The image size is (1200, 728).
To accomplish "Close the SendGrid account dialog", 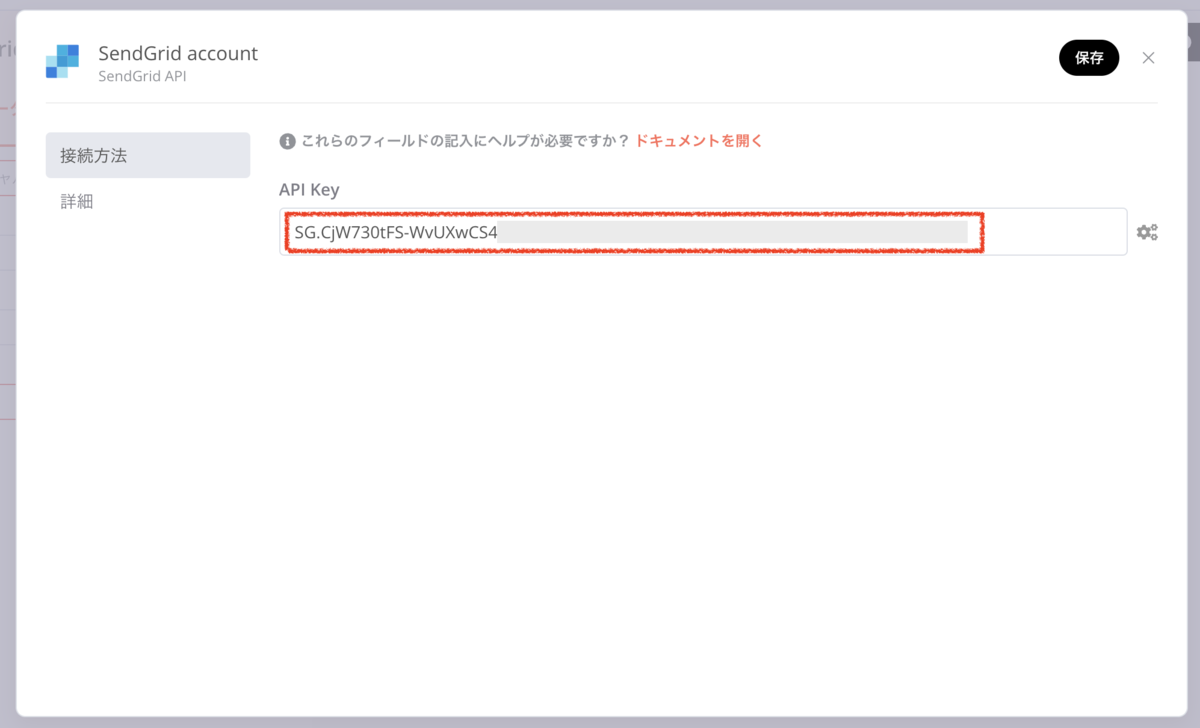I will [1148, 58].
